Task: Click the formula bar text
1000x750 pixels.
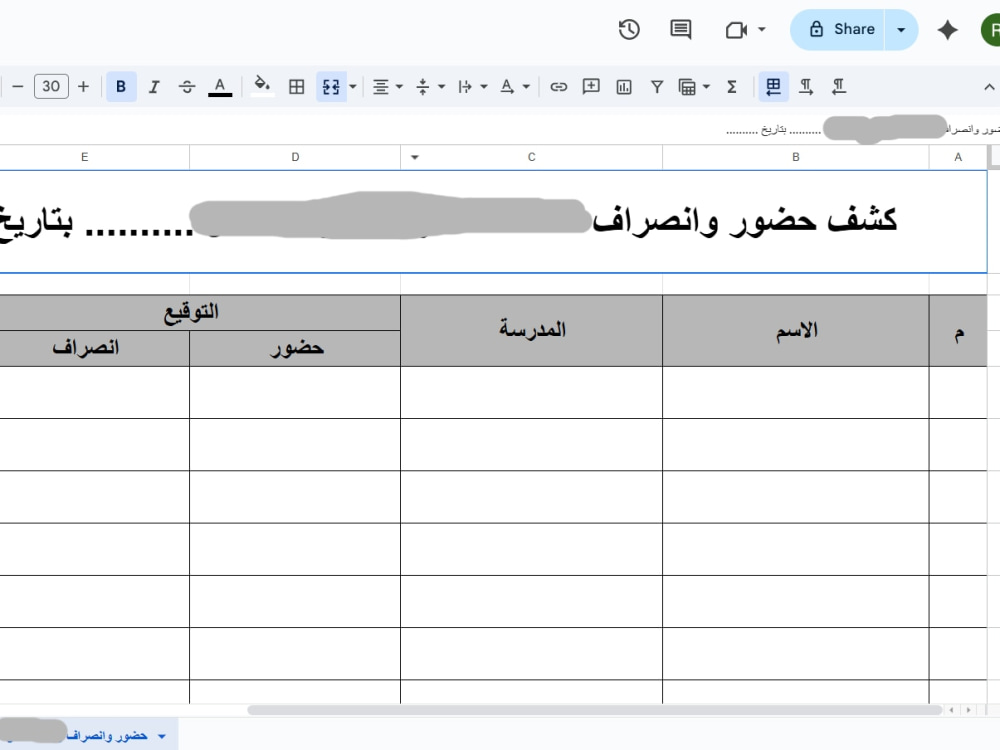Action: click(863, 129)
